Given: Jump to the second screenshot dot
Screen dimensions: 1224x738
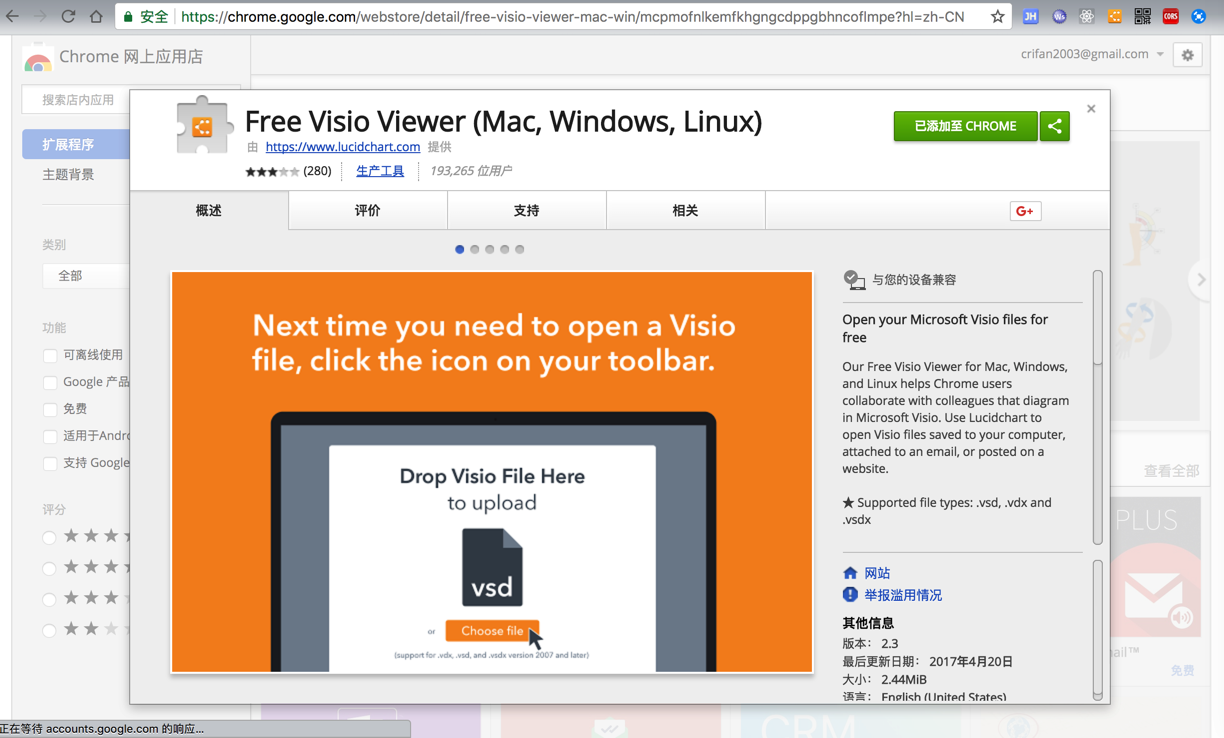Looking at the screenshot, I should tap(475, 249).
